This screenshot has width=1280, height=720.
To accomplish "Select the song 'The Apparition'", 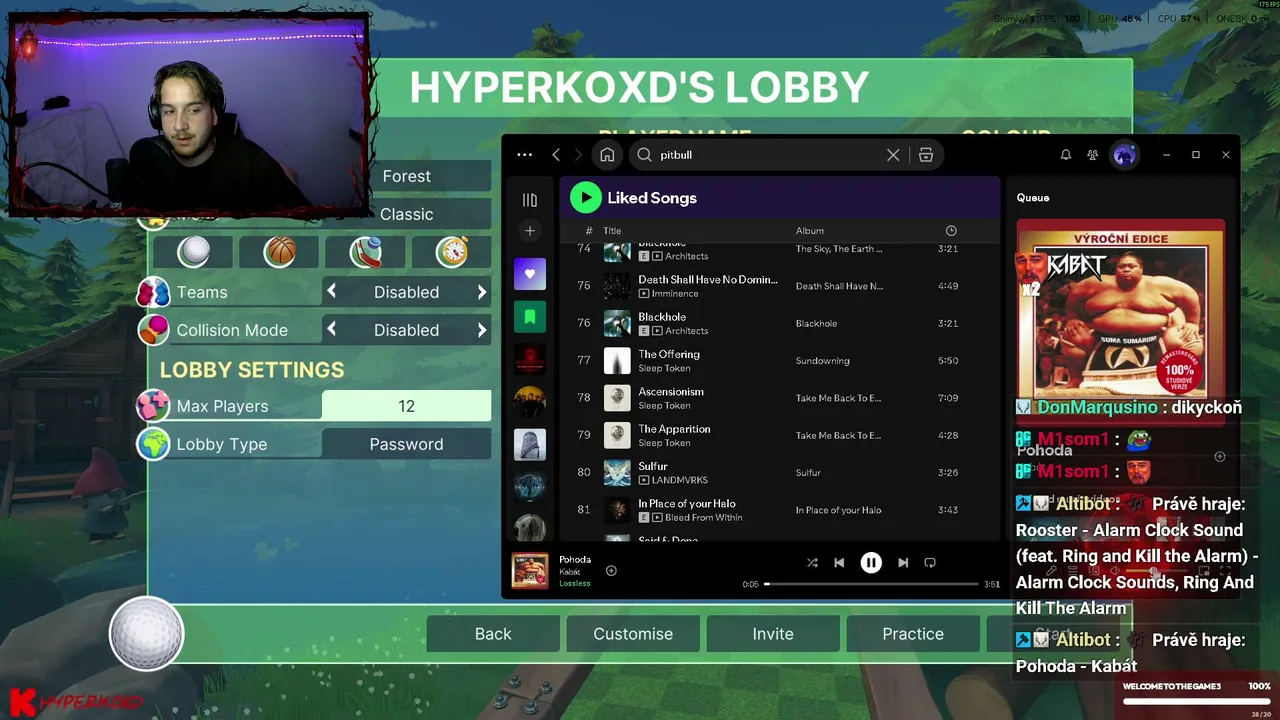I will click(x=675, y=429).
